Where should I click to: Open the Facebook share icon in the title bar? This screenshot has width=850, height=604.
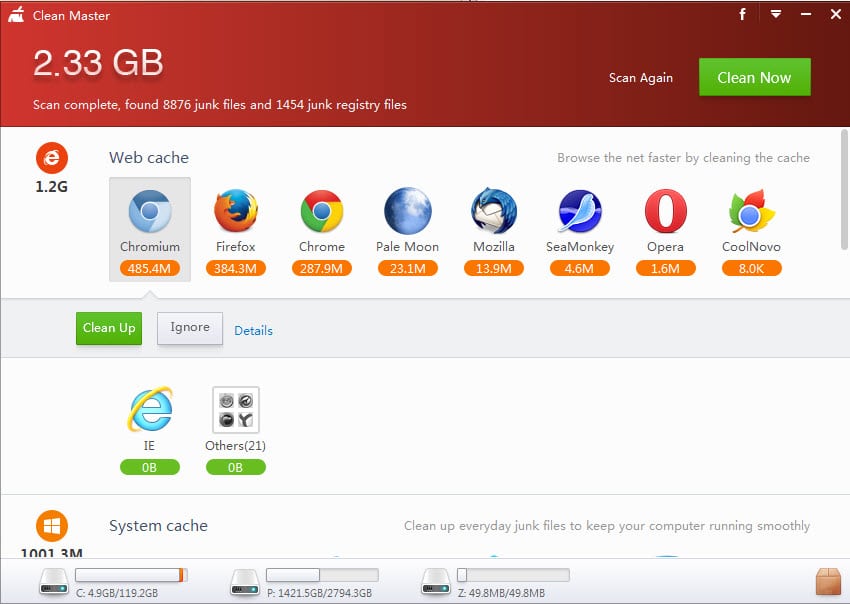pyautogui.click(x=742, y=14)
